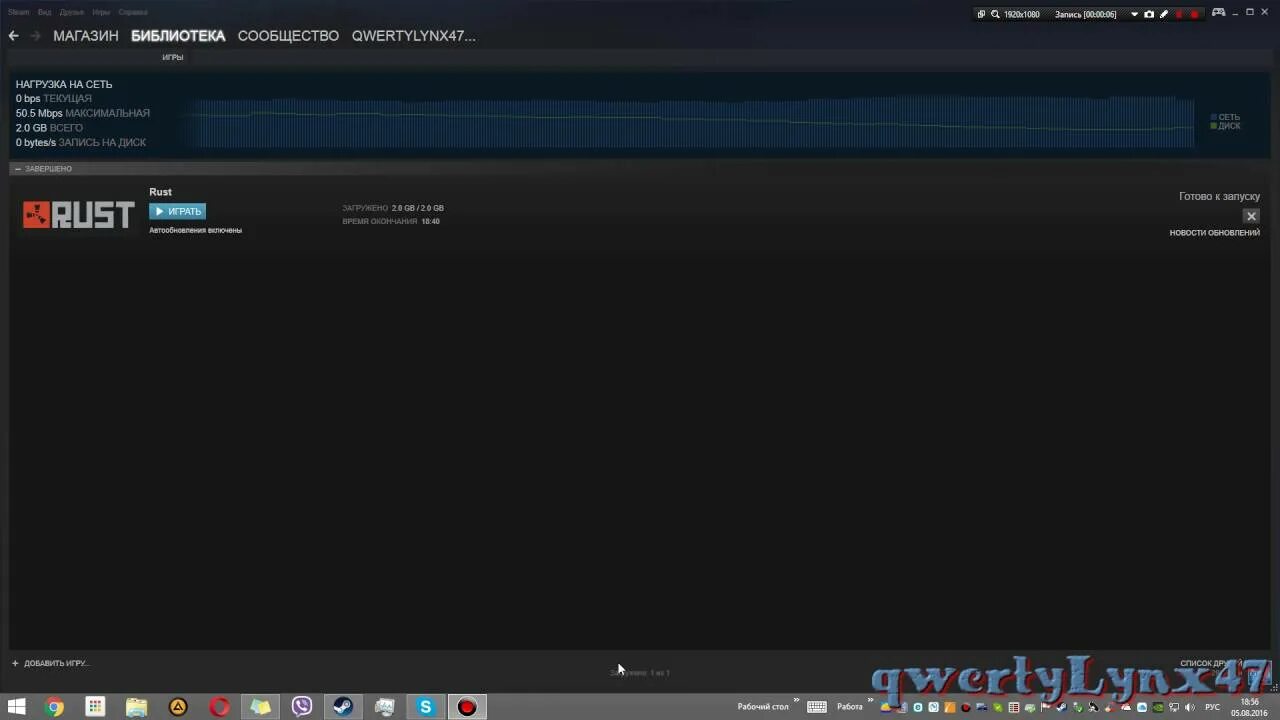The image size is (1280, 720).
Task: Open the apps grid taskbar icon
Action: (x=95, y=707)
